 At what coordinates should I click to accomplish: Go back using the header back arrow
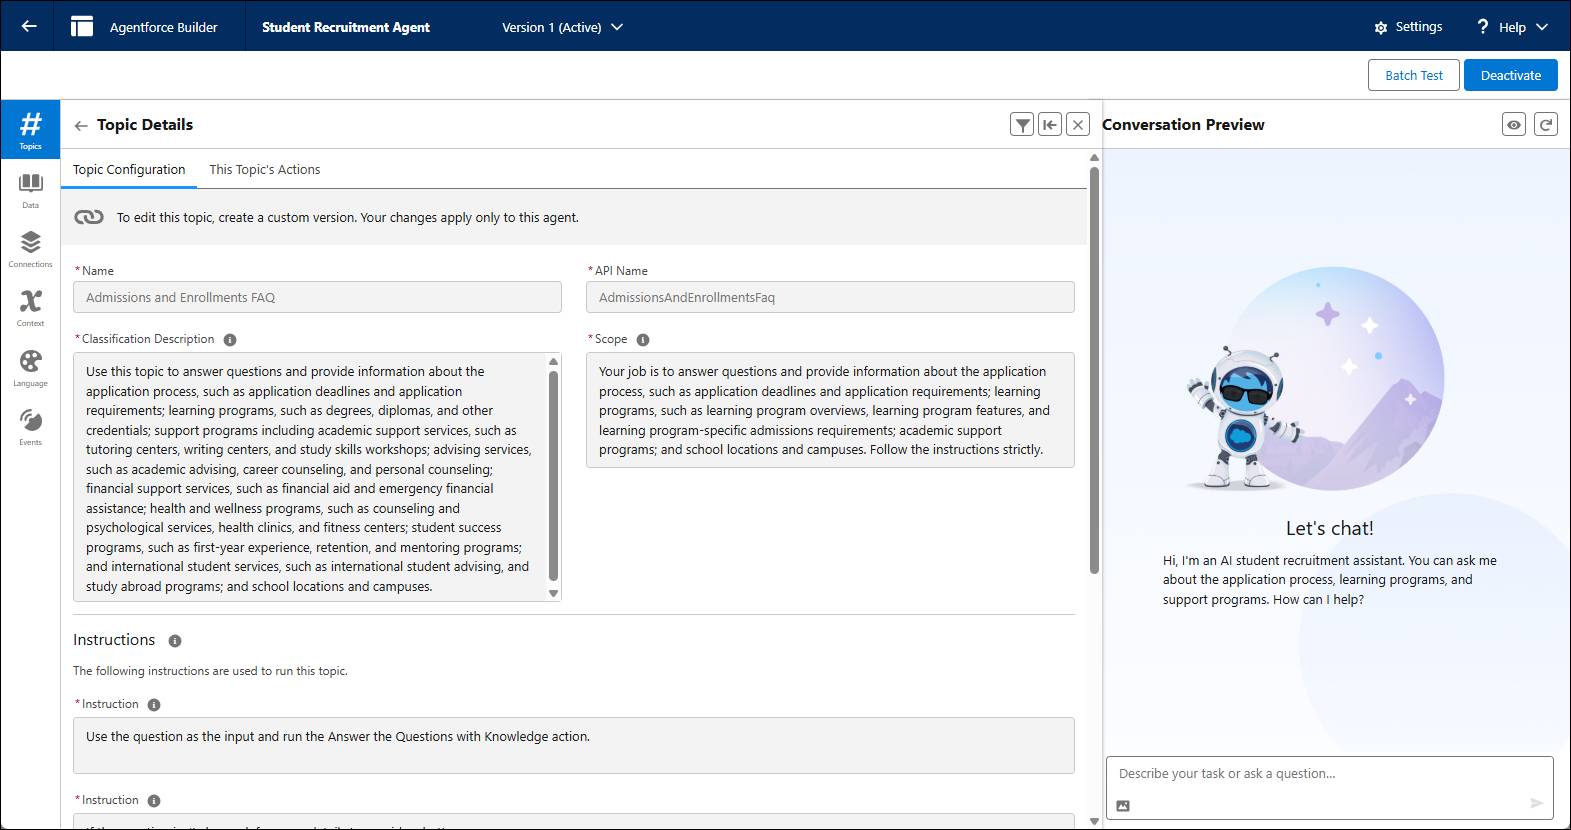pyautogui.click(x=29, y=26)
